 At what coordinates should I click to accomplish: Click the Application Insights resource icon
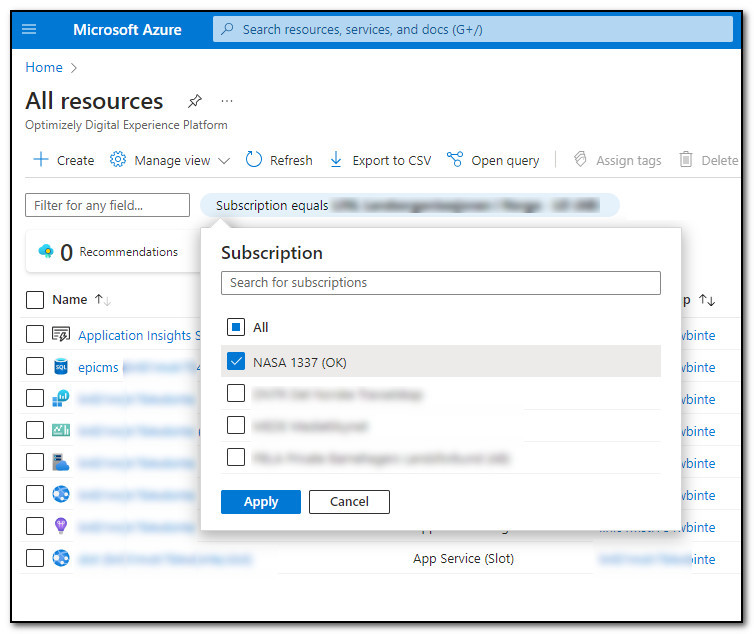pos(61,334)
